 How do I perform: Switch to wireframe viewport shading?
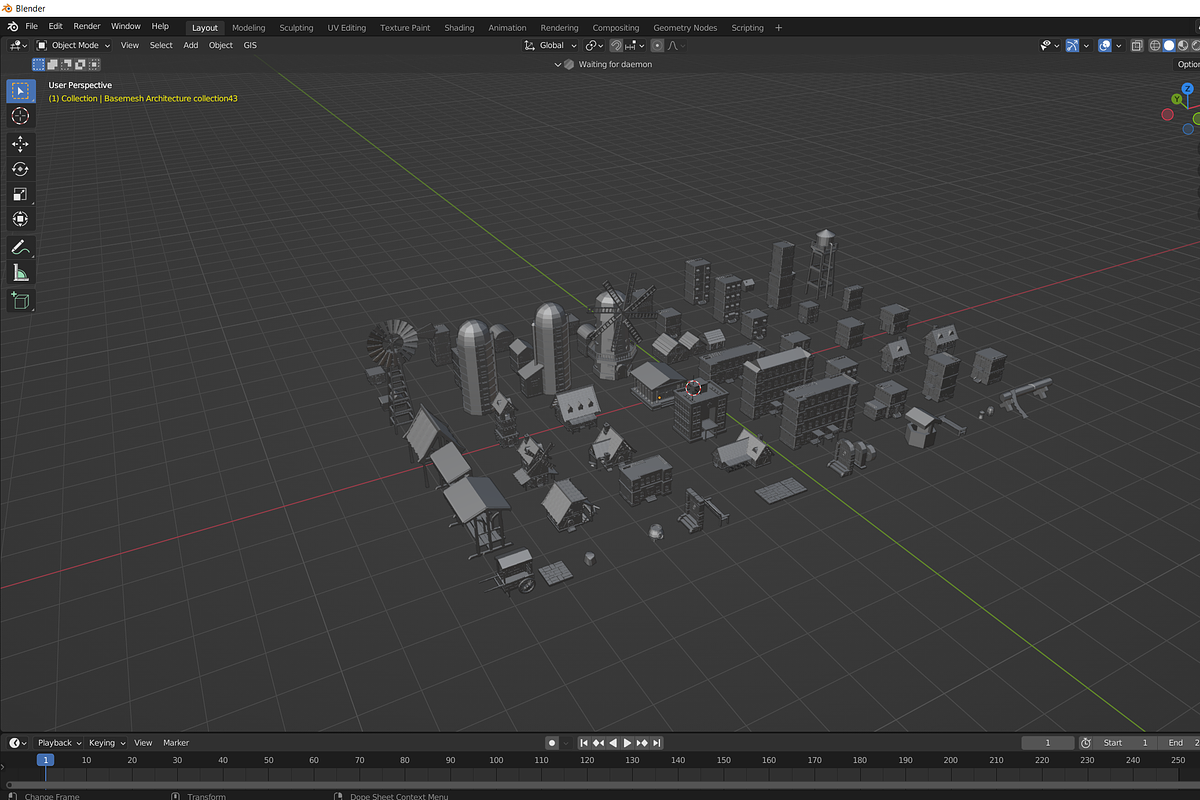click(1155, 45)
